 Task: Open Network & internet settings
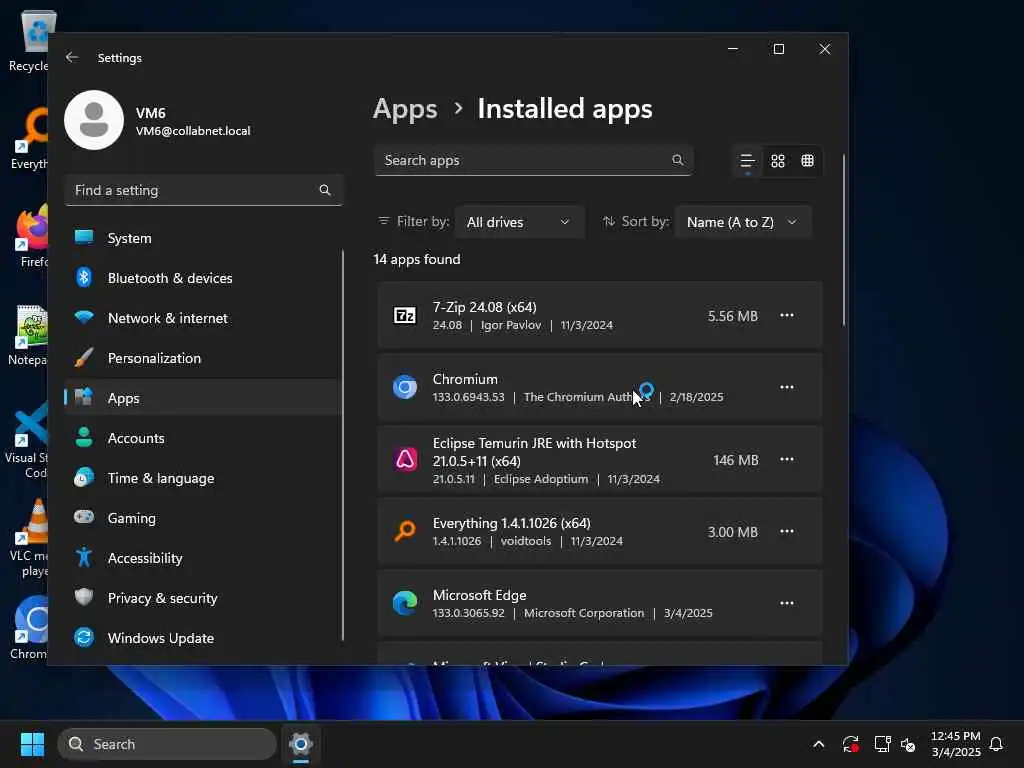click(x=202, y=318)
